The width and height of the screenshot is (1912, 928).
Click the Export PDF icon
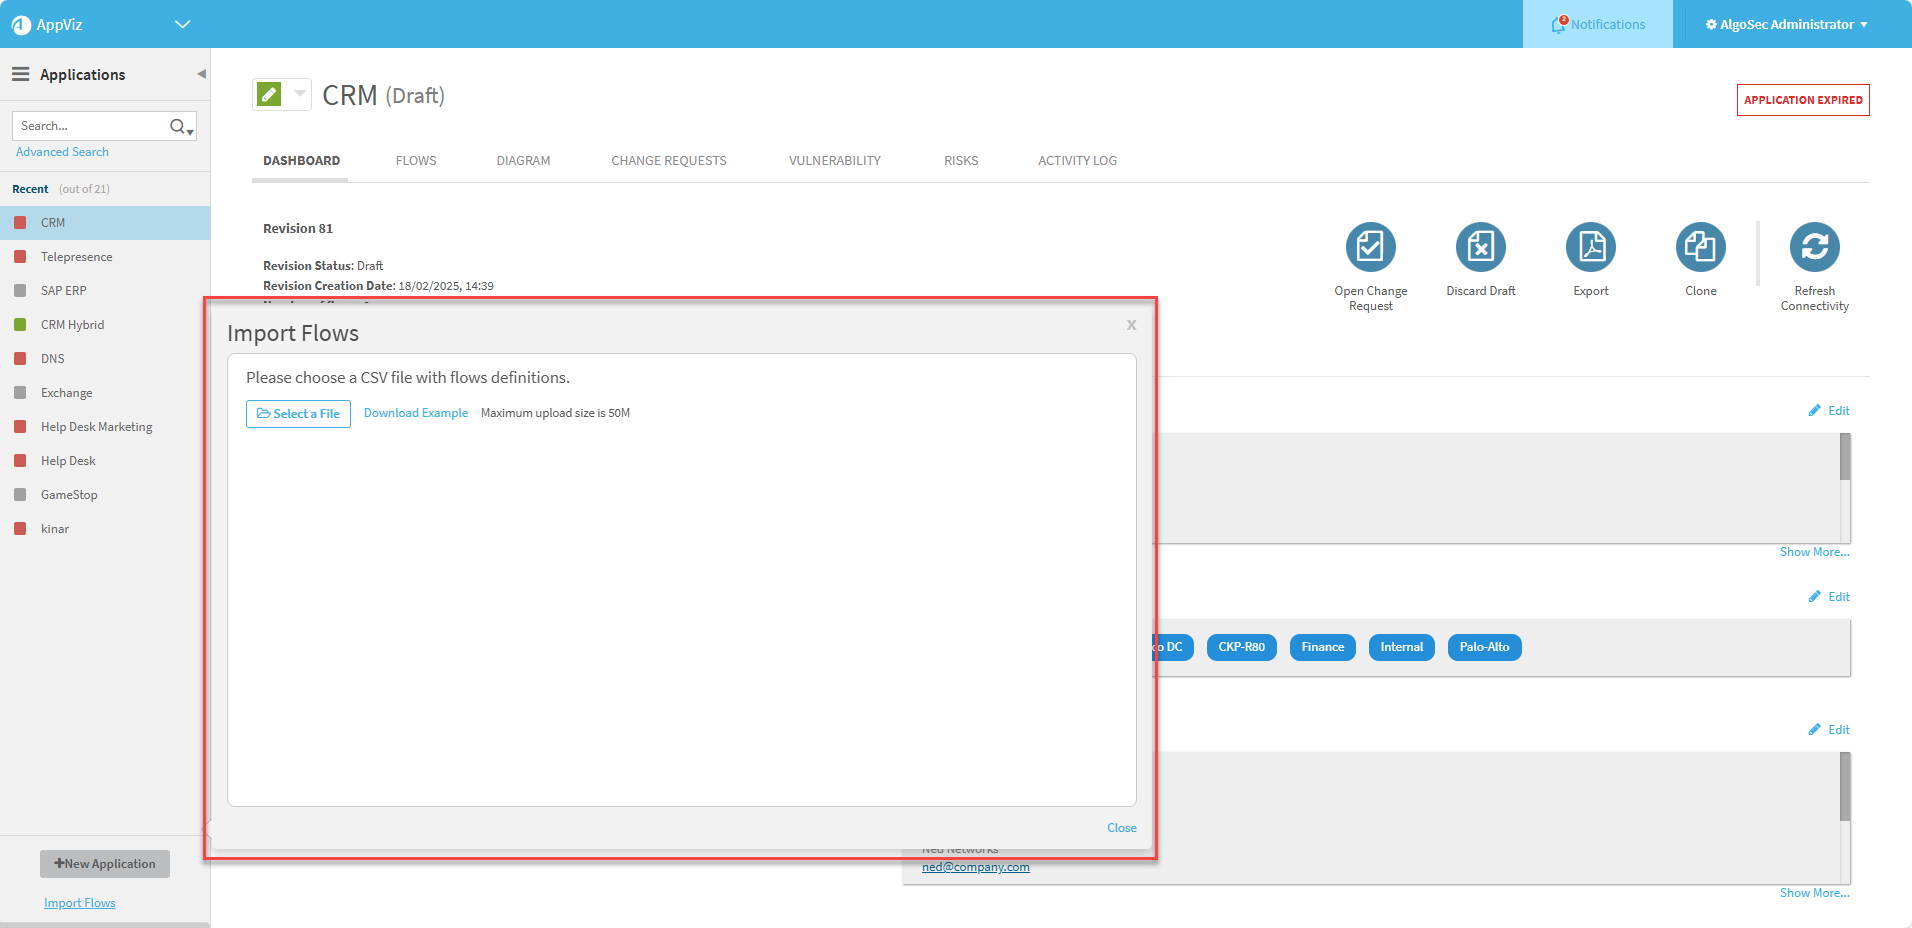[x=1590, y=247]
